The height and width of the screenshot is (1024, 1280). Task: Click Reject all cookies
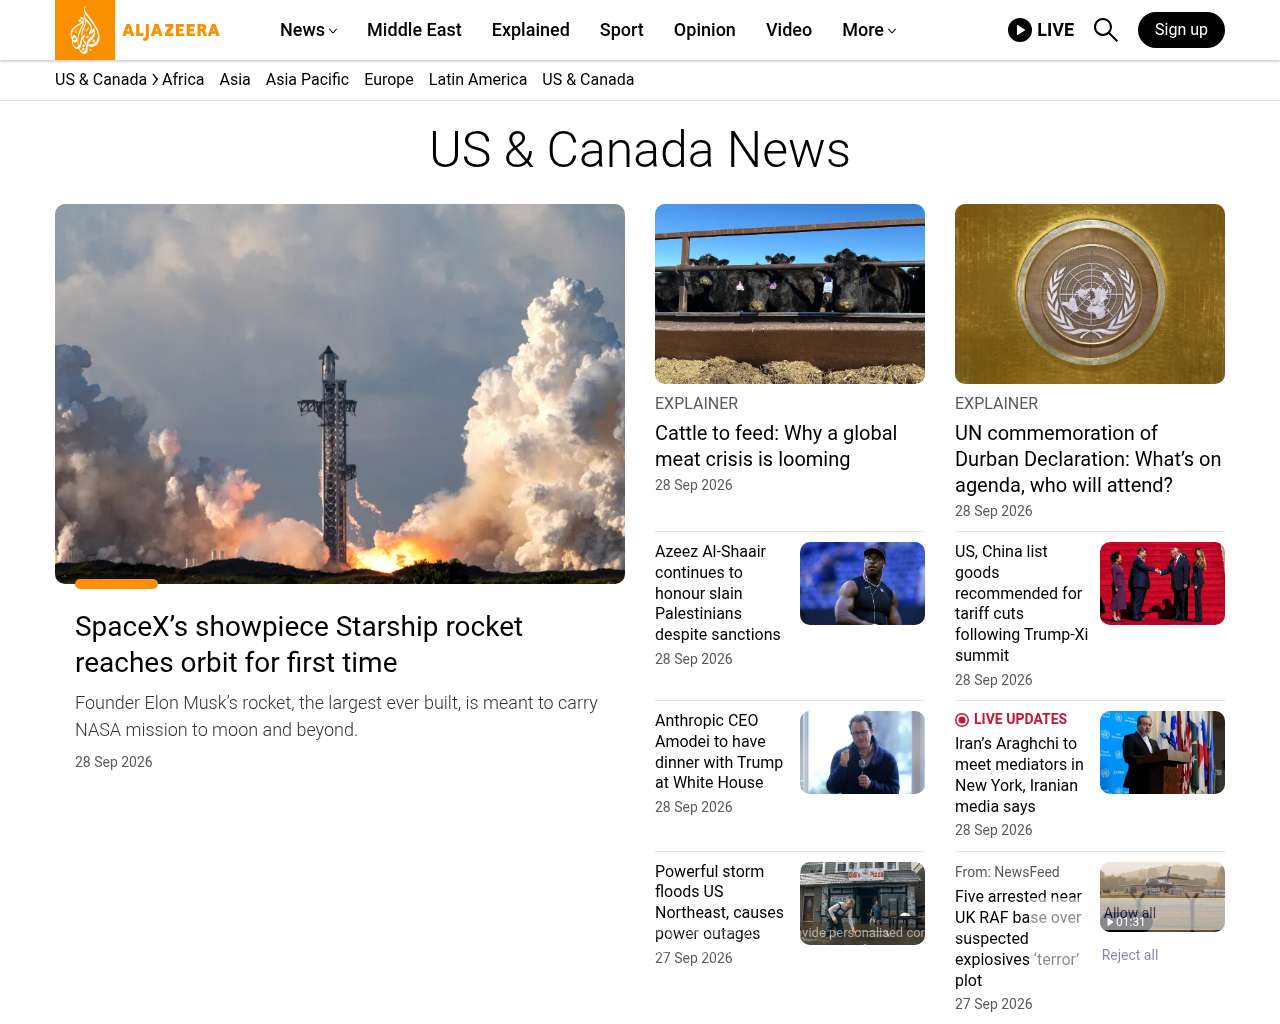pos(1130,955)
